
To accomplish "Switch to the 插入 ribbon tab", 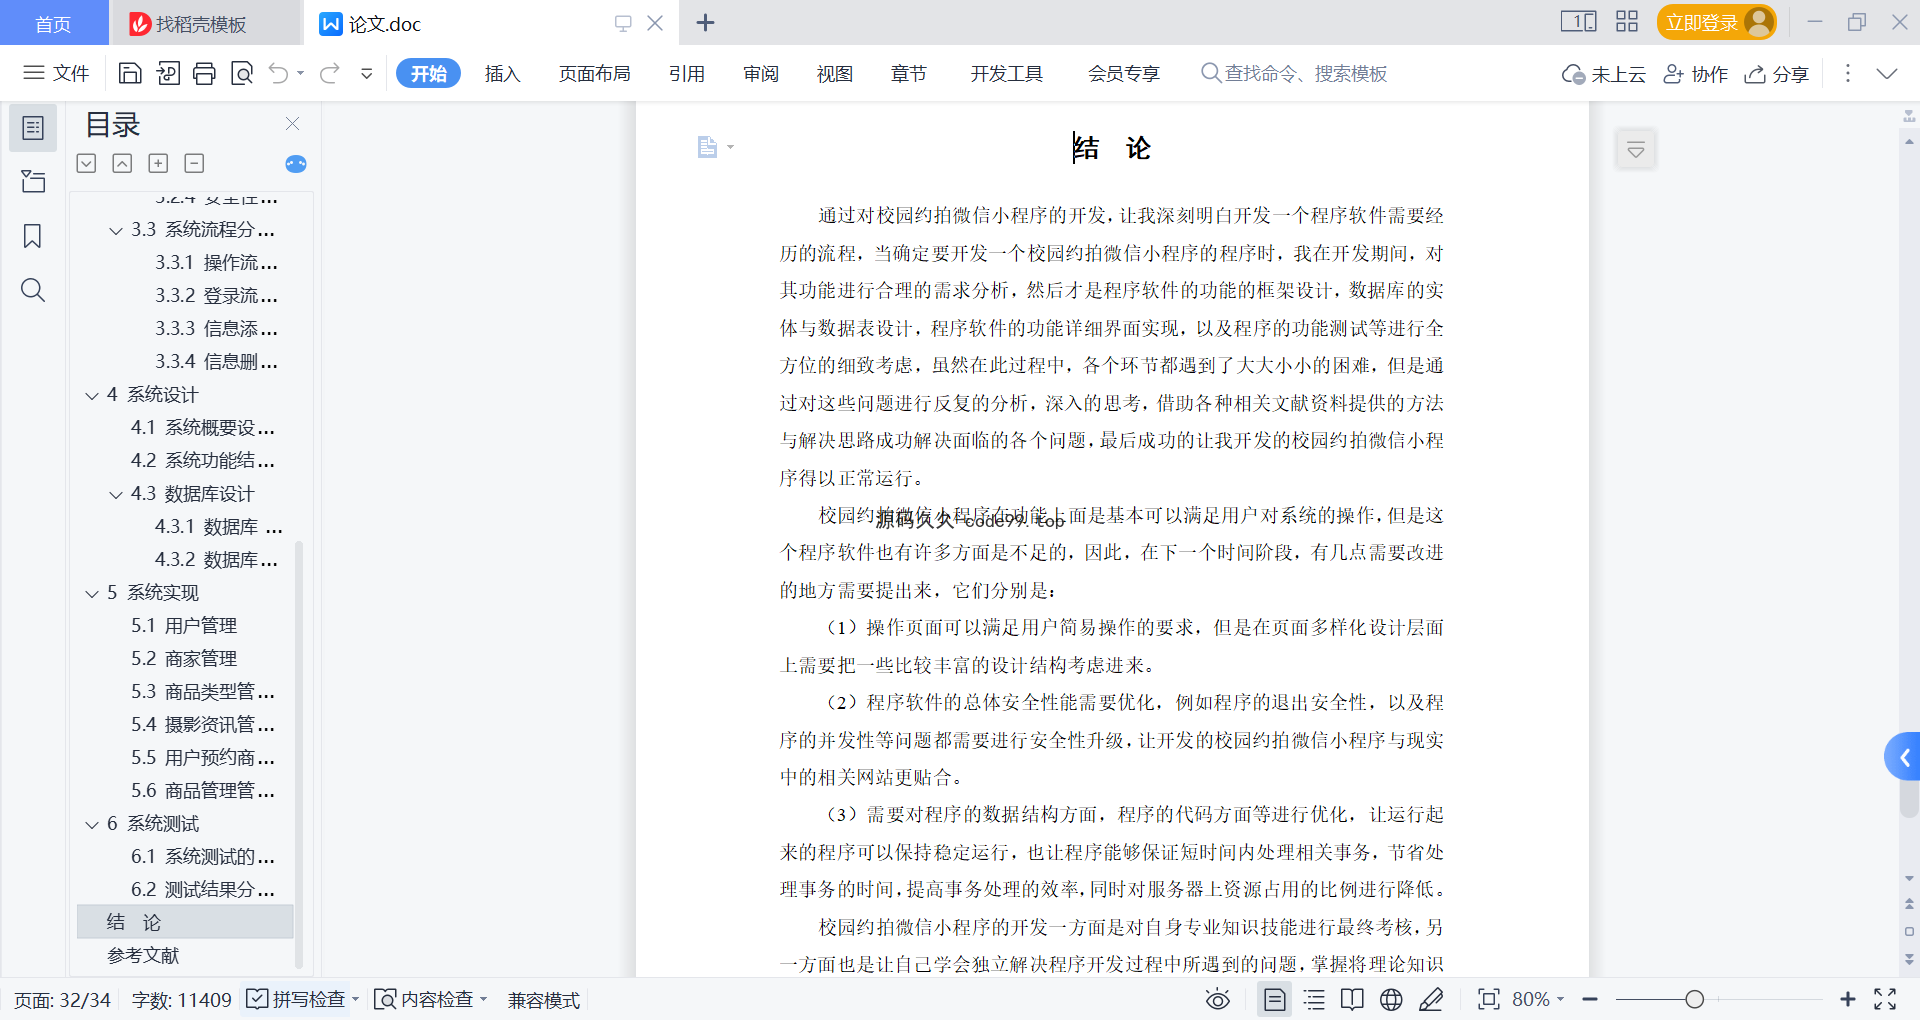I will [x=502, y=73].
